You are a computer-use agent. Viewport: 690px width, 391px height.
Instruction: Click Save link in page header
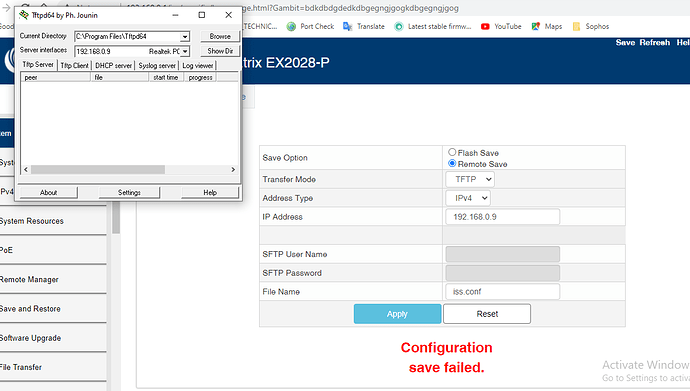tap(625, 42)
